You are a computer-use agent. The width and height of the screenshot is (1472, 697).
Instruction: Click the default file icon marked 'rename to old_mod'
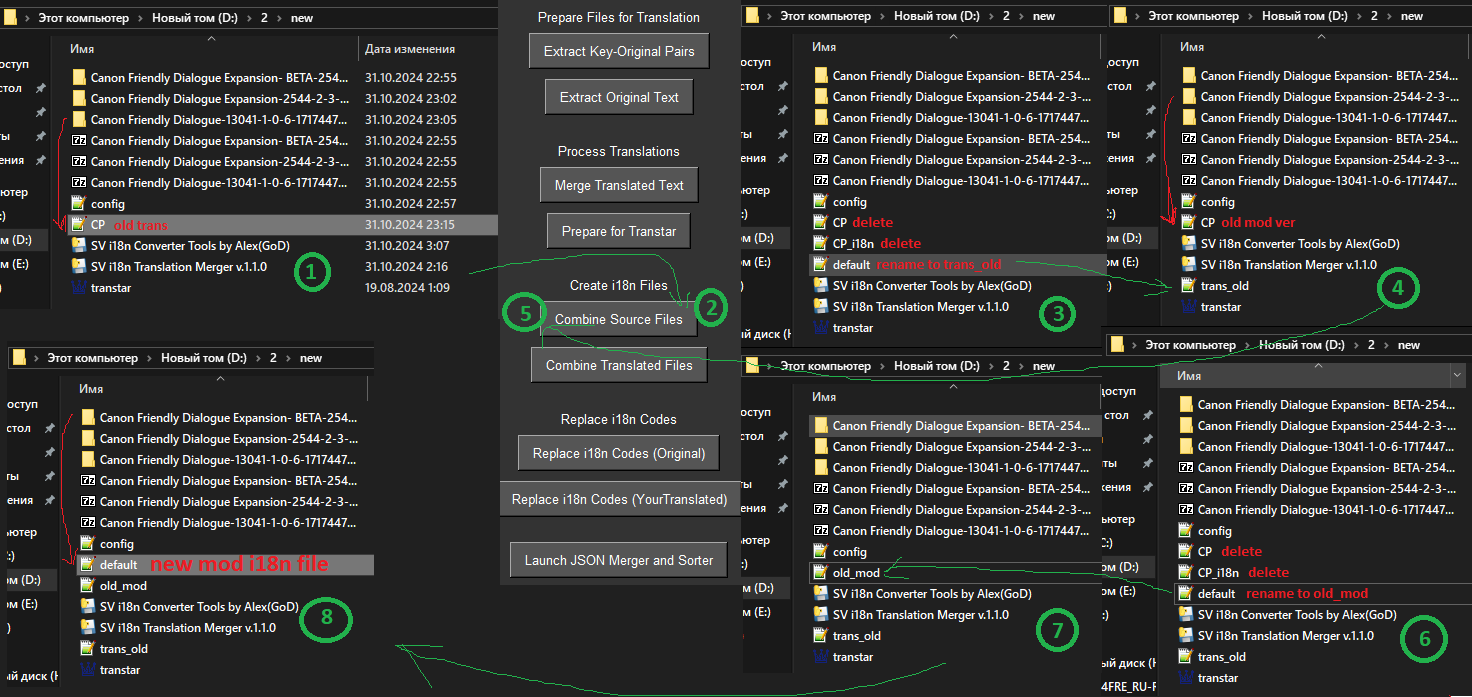click(1186, 594)
